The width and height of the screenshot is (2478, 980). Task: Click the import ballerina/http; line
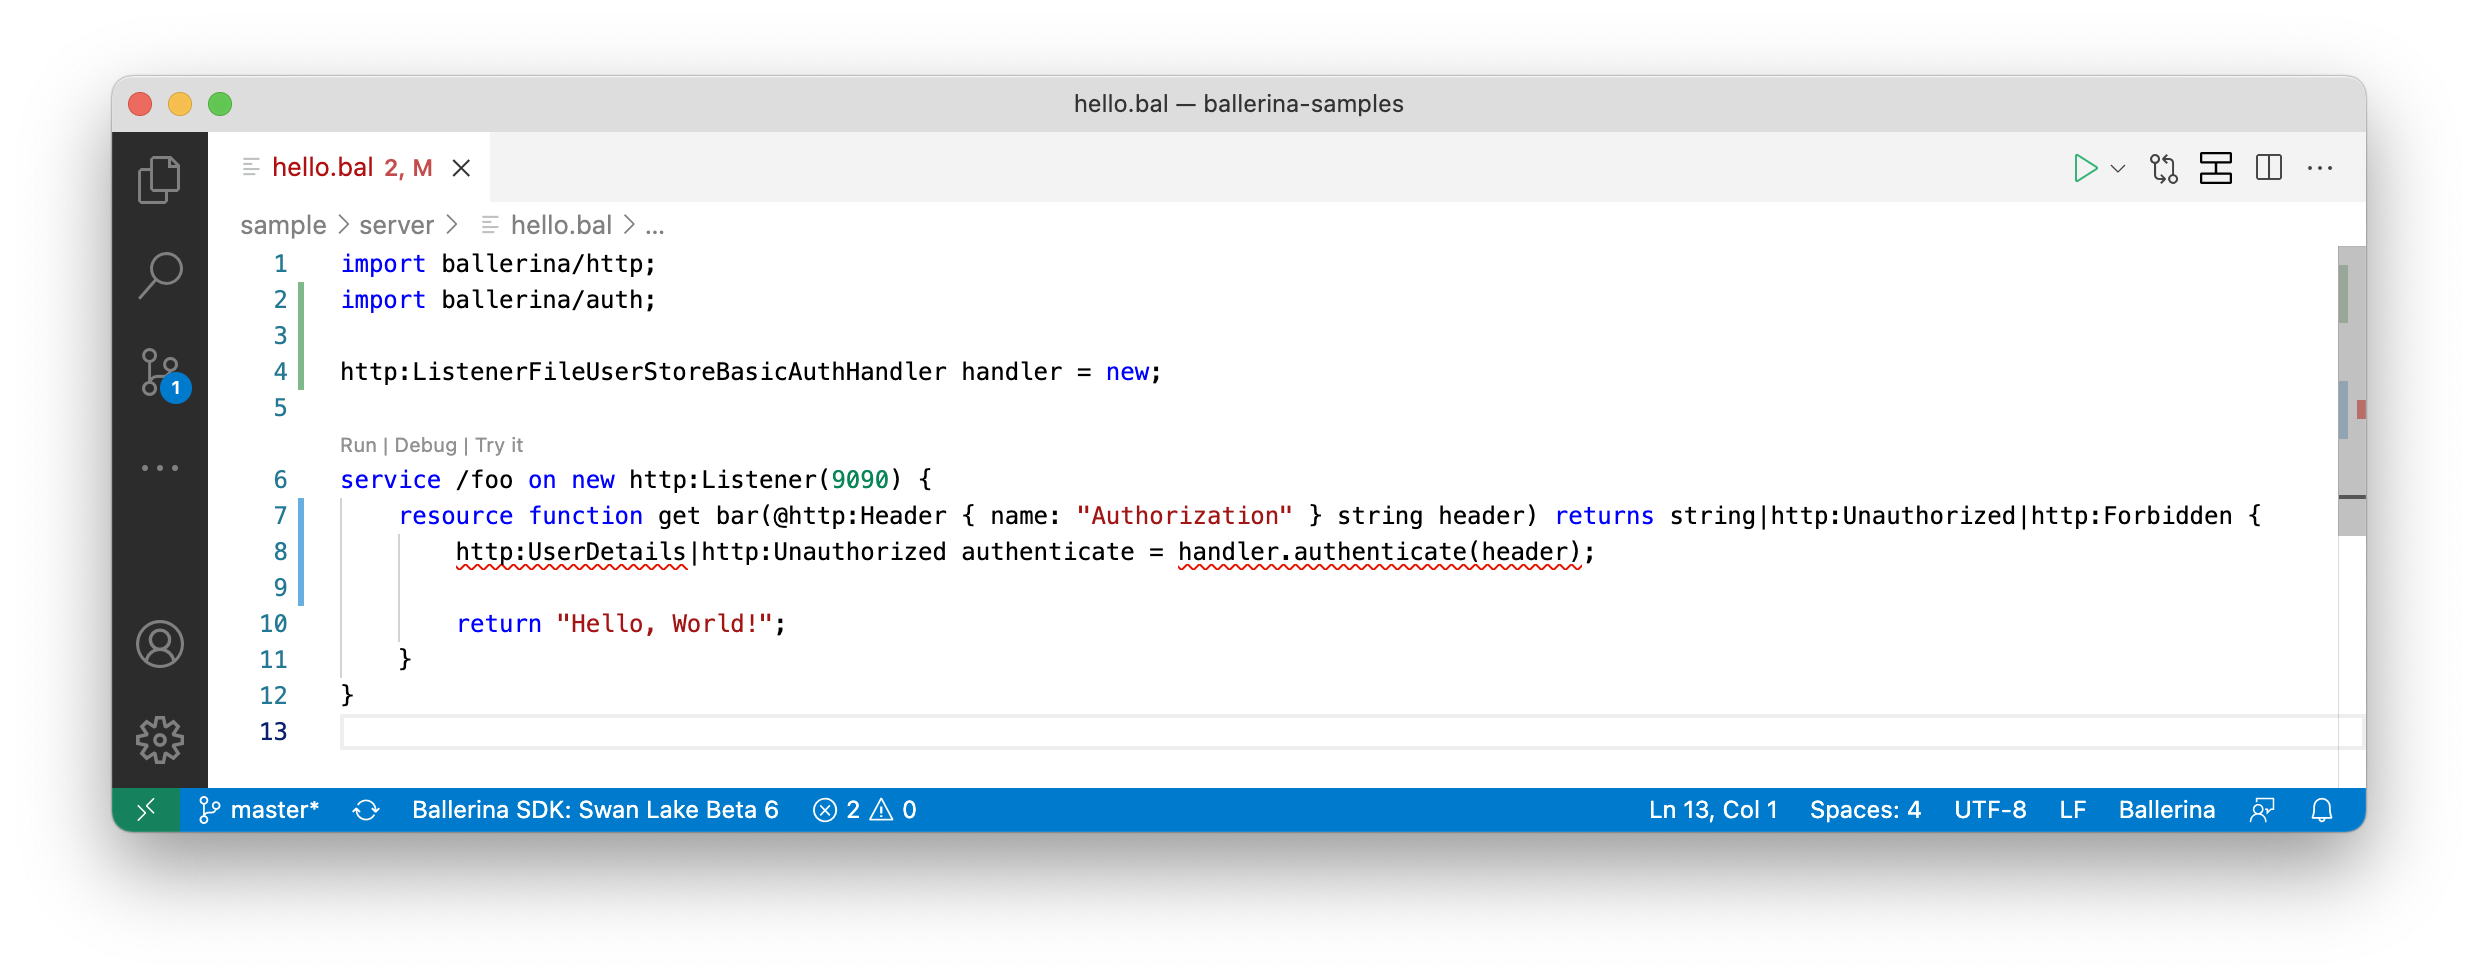[x=498, y=264]
